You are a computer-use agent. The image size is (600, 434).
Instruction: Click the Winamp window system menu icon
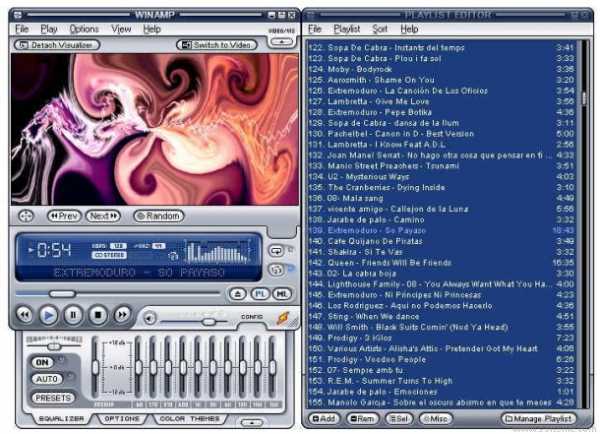[18, 15]
